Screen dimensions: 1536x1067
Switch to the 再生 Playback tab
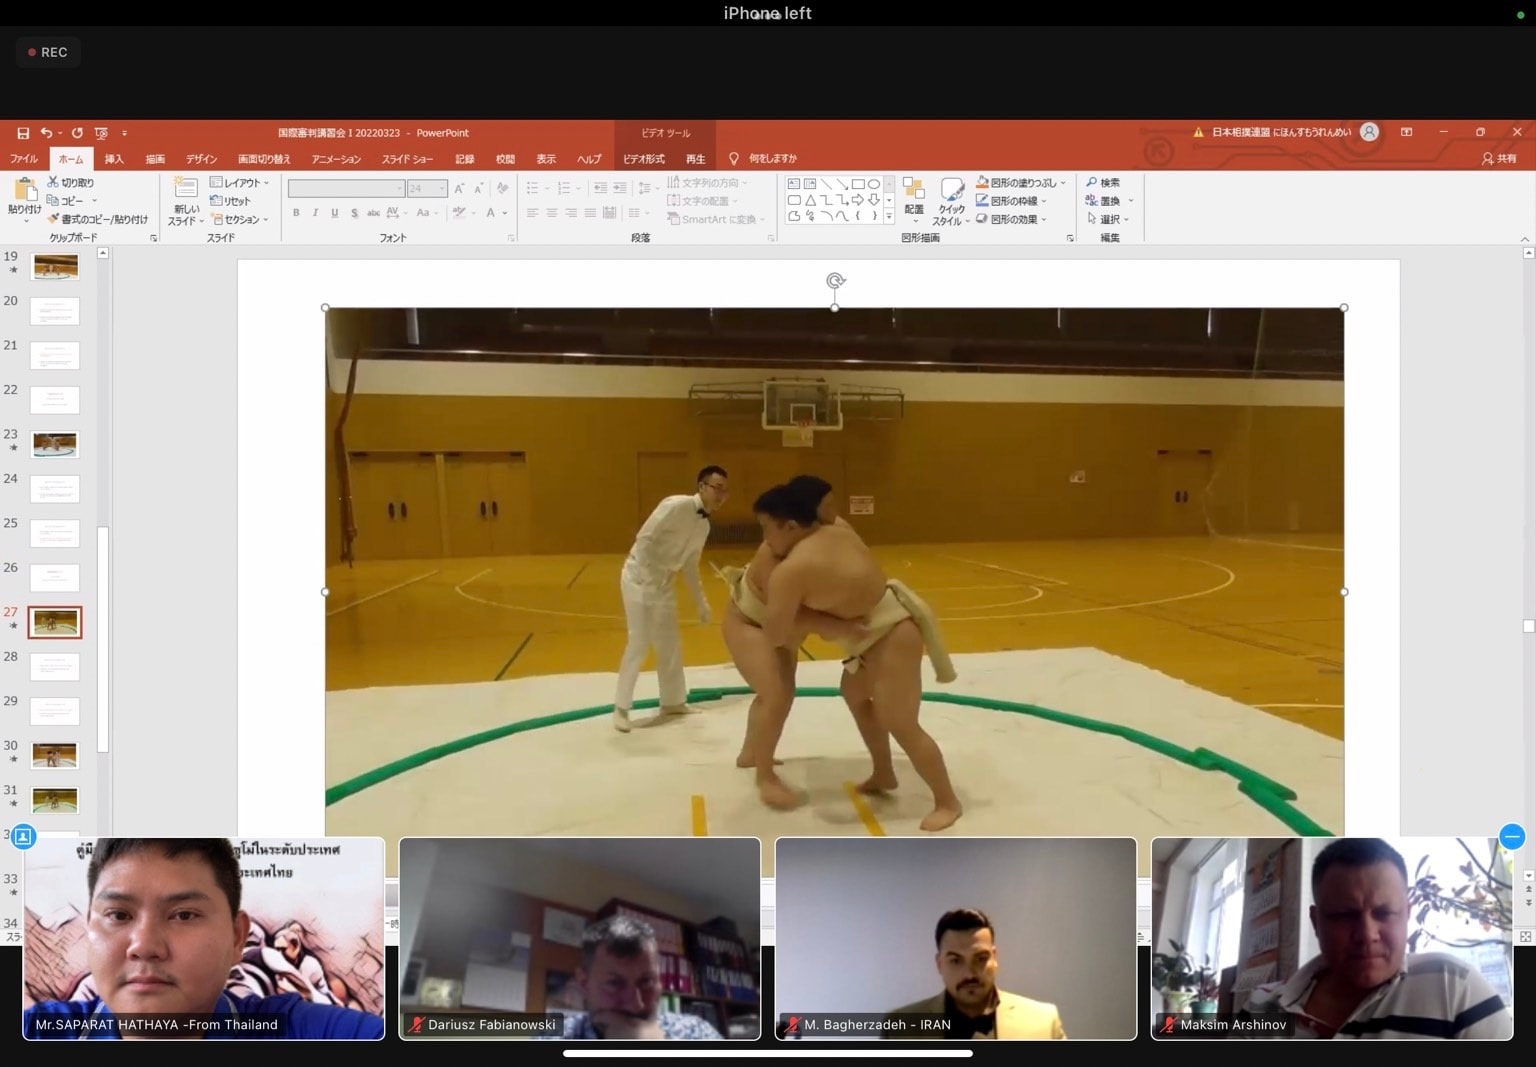click(695, 158)
